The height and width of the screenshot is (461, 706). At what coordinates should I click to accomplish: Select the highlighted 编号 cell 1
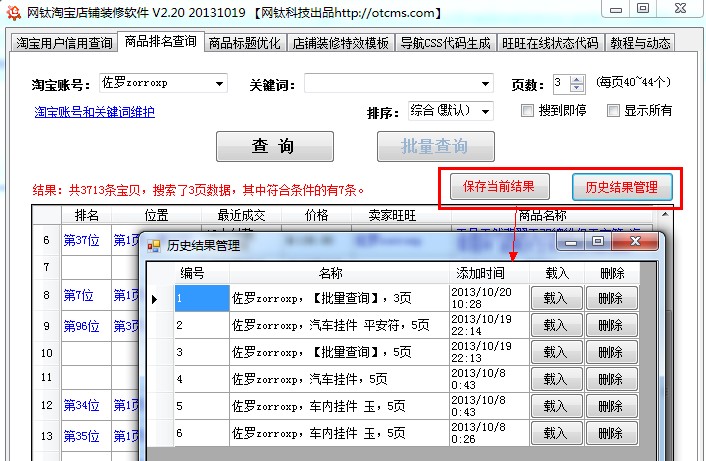[202, 298]
